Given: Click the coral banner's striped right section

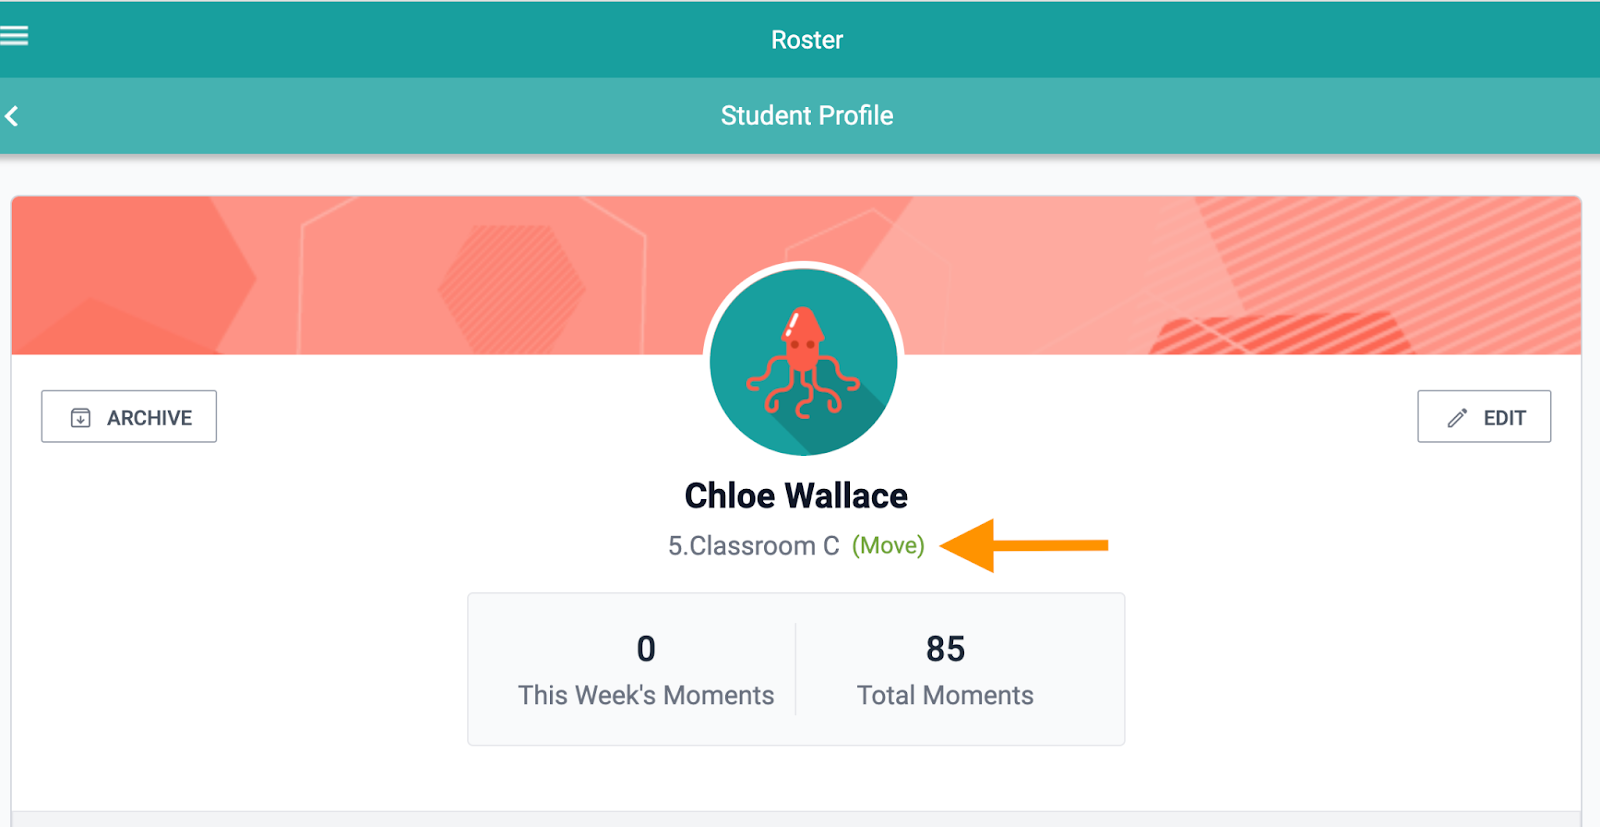Looking at the screenshot, I should [x=1390, y=275].
